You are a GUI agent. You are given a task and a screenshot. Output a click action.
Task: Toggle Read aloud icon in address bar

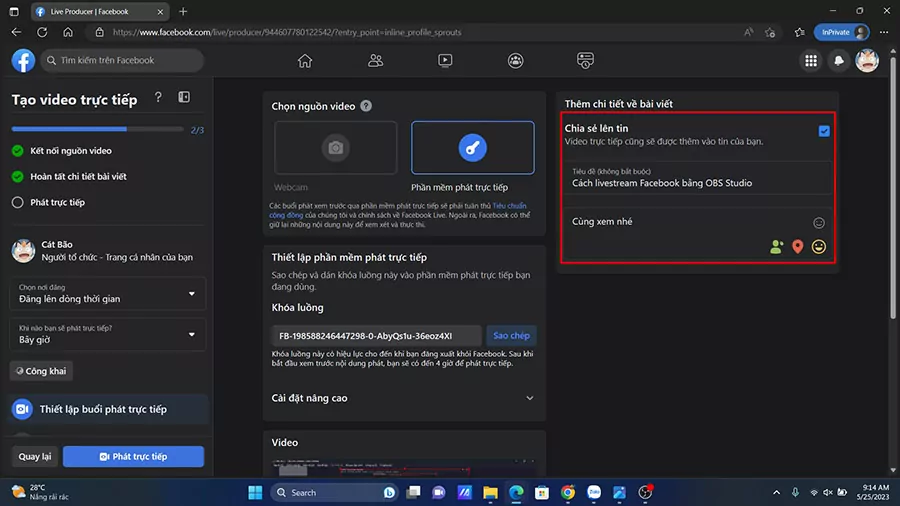[x=748, y=32]
